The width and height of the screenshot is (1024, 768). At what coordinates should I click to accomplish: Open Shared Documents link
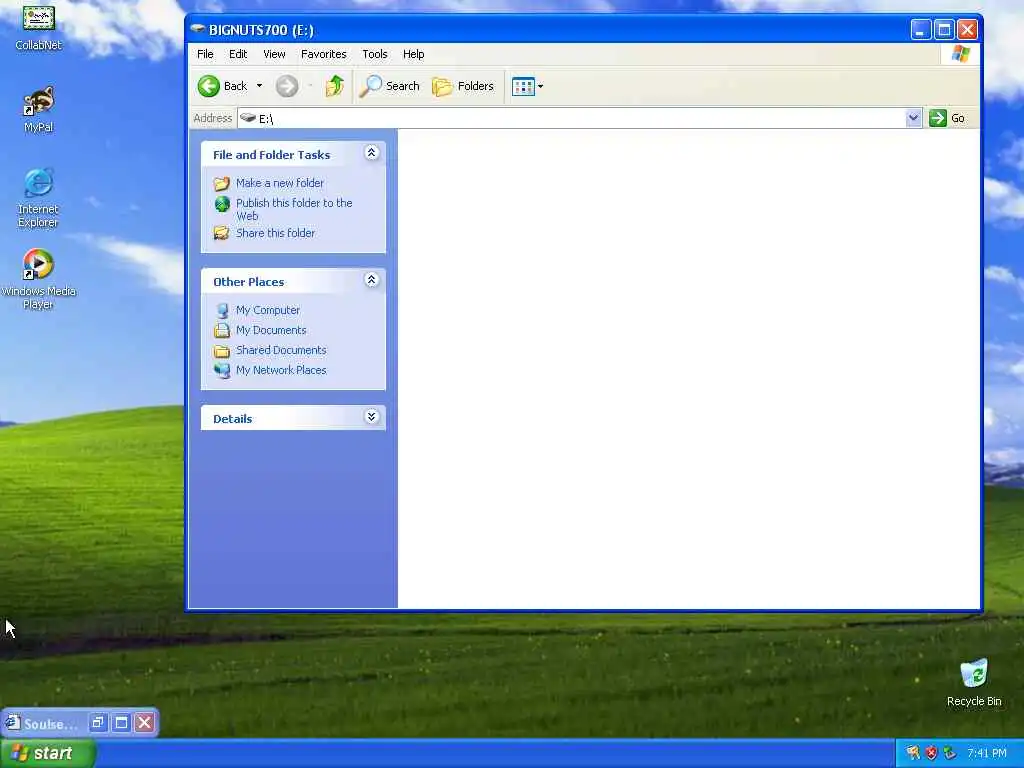coord(281,350)
